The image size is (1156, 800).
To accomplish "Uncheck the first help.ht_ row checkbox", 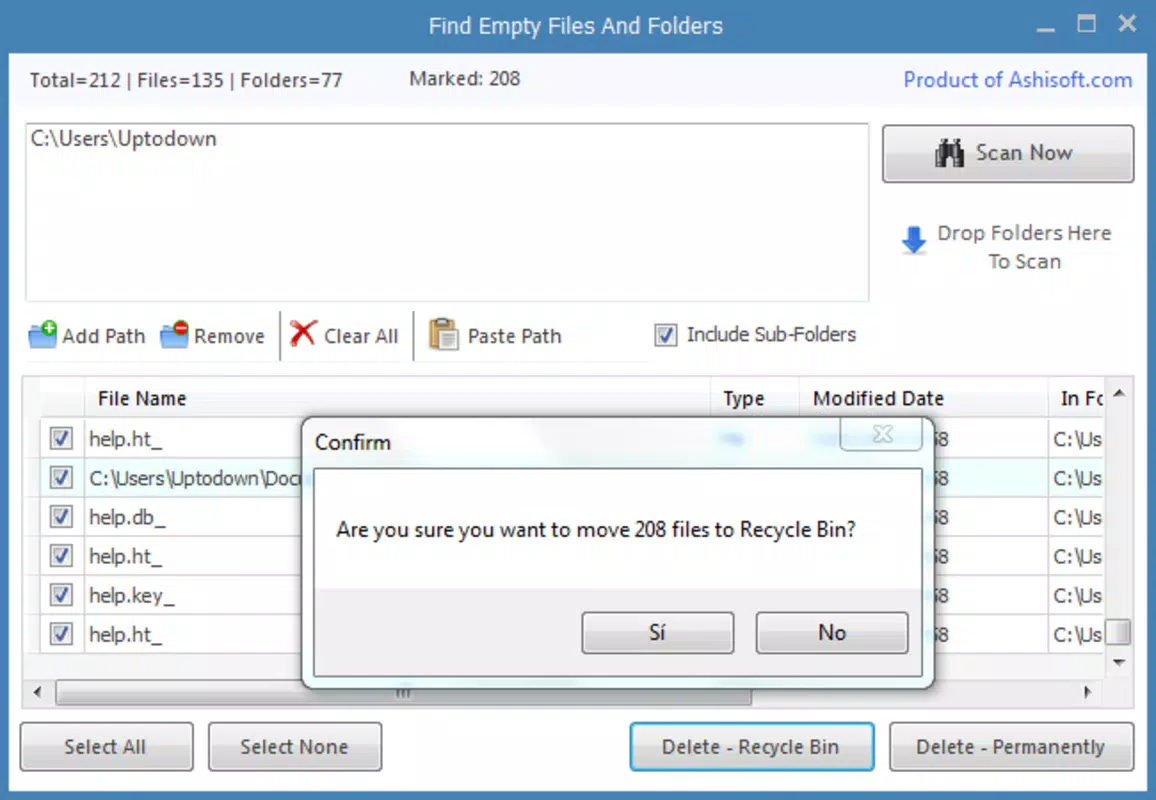I will (60, 439).
